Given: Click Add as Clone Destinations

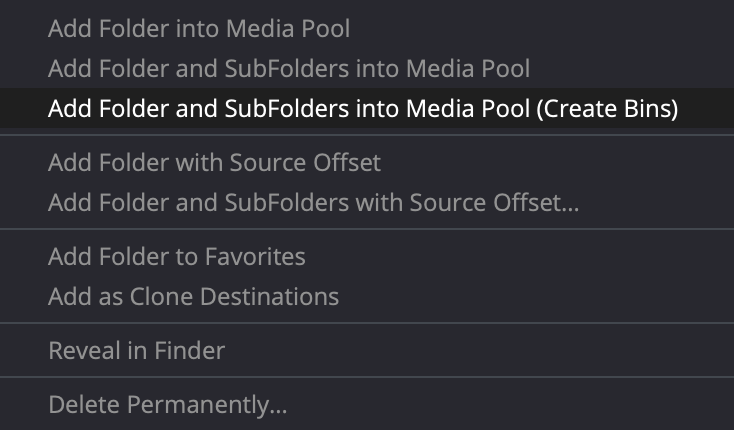Looking at the screenshot, I should [x=193, y=297].
